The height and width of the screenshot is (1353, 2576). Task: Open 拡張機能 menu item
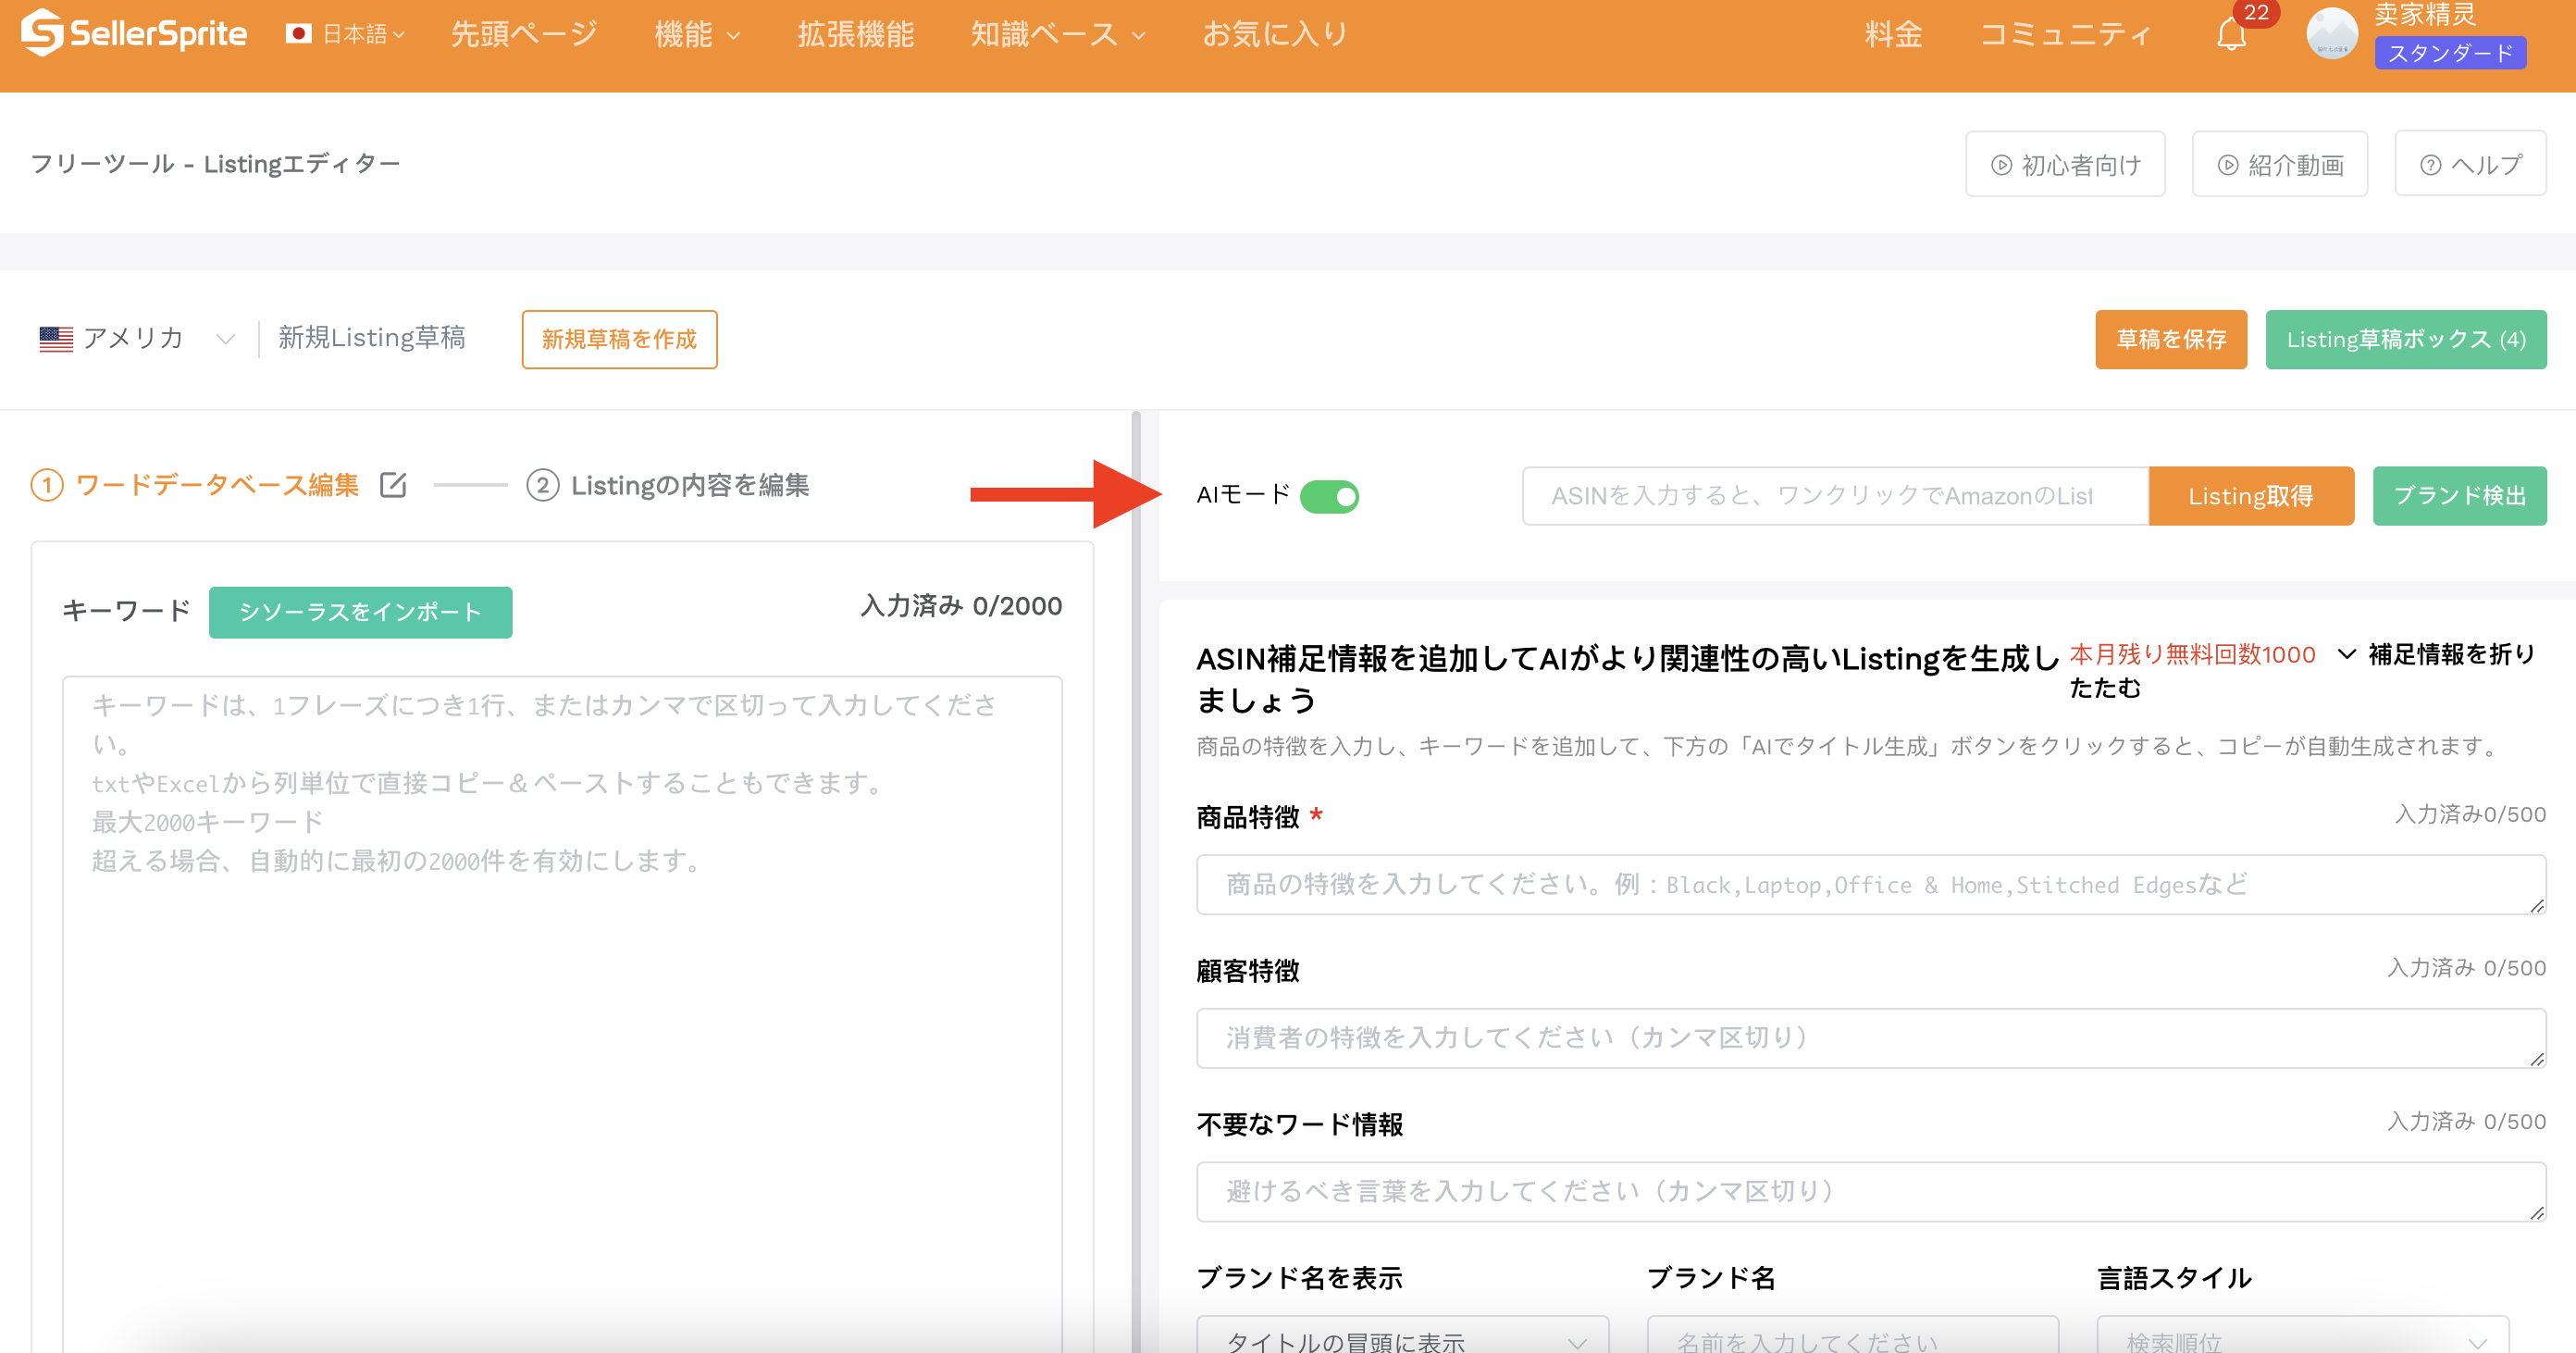tap(855, 34)
